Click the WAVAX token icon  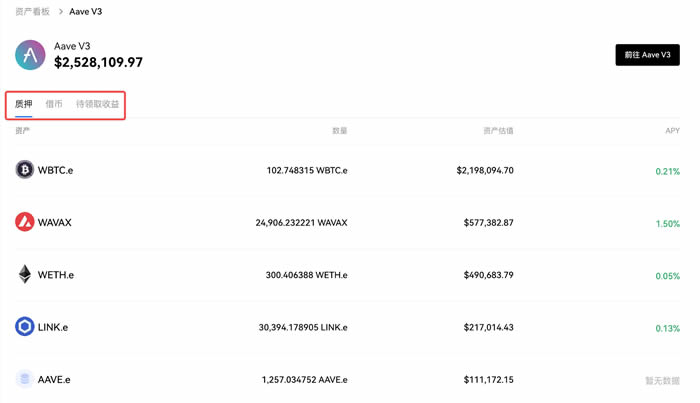click(25, 222)
